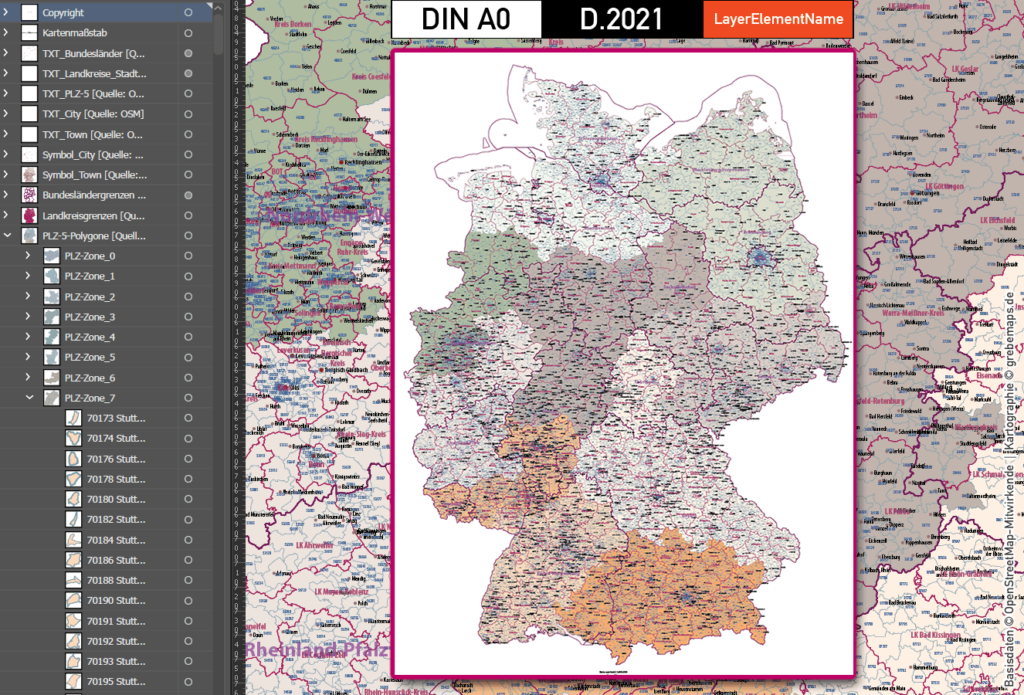Click the PLZ-5-Polygone group thumbnail
Screen dimensions: 1024x695
28,235
